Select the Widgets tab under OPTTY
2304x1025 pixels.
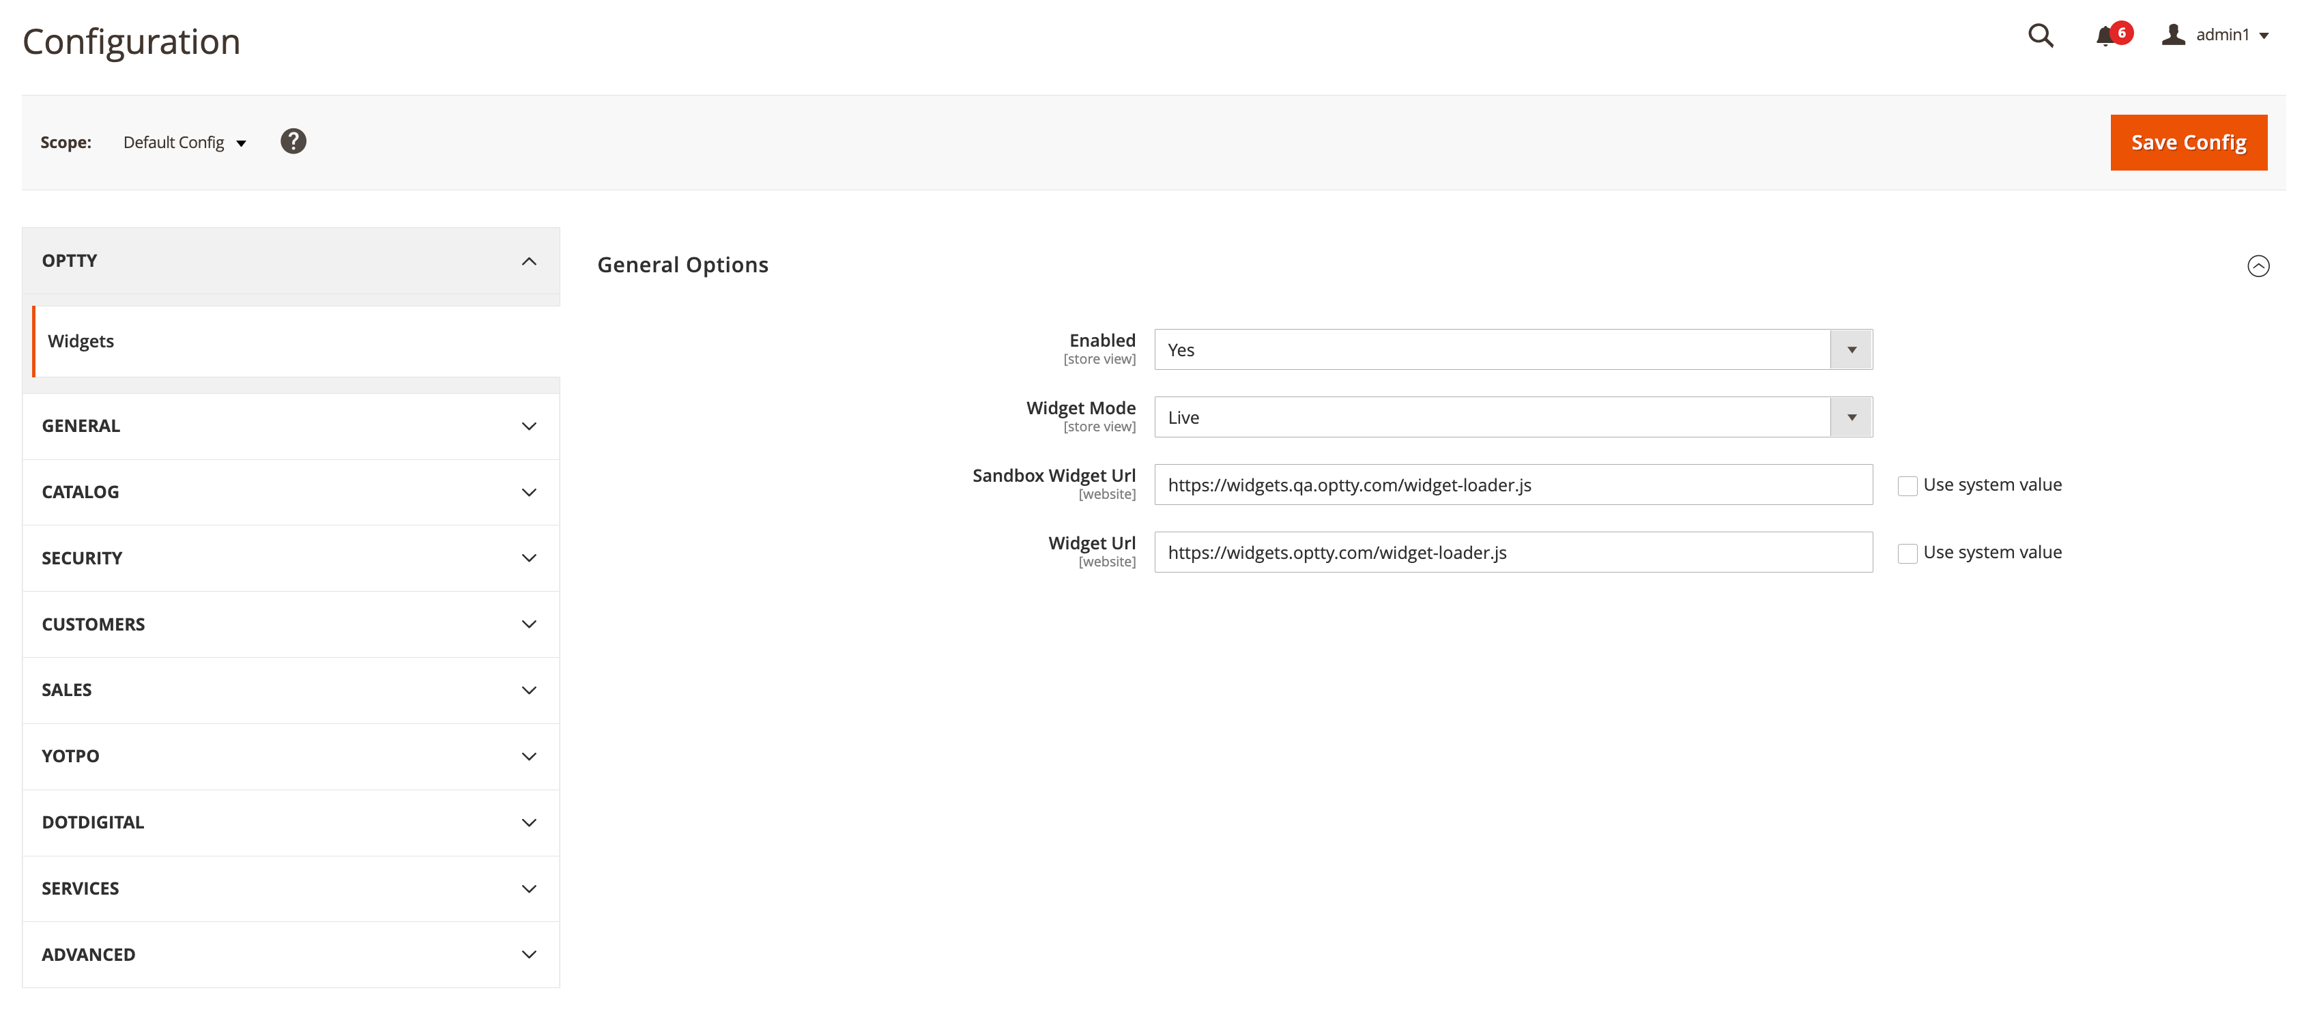tap(81, 341)
